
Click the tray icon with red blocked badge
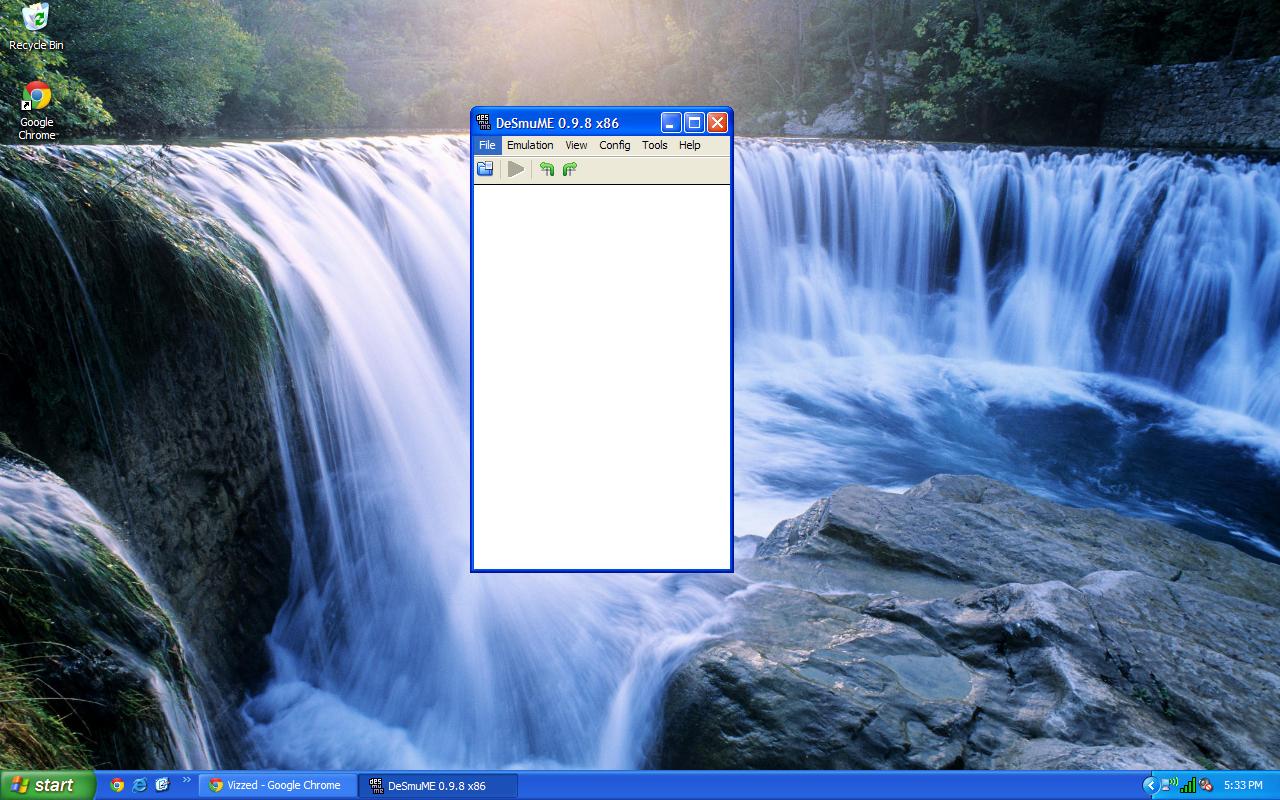1206,785
